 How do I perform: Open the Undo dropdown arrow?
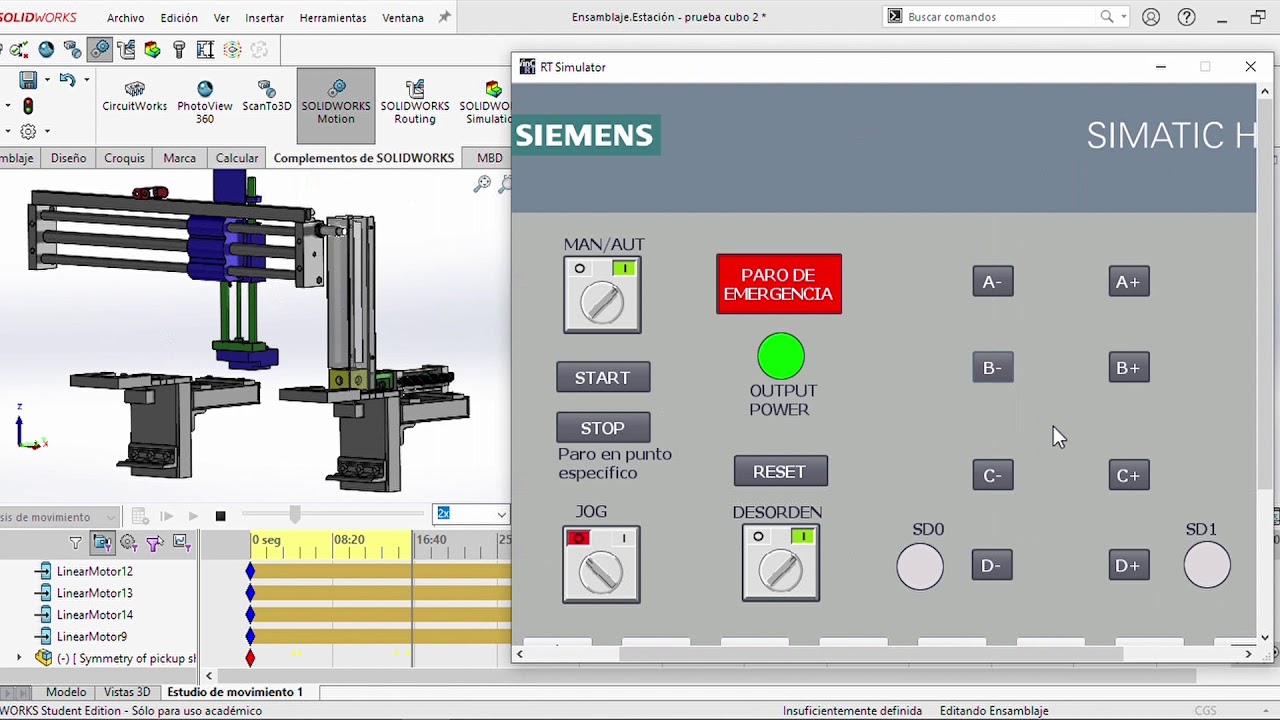(86, 81)
